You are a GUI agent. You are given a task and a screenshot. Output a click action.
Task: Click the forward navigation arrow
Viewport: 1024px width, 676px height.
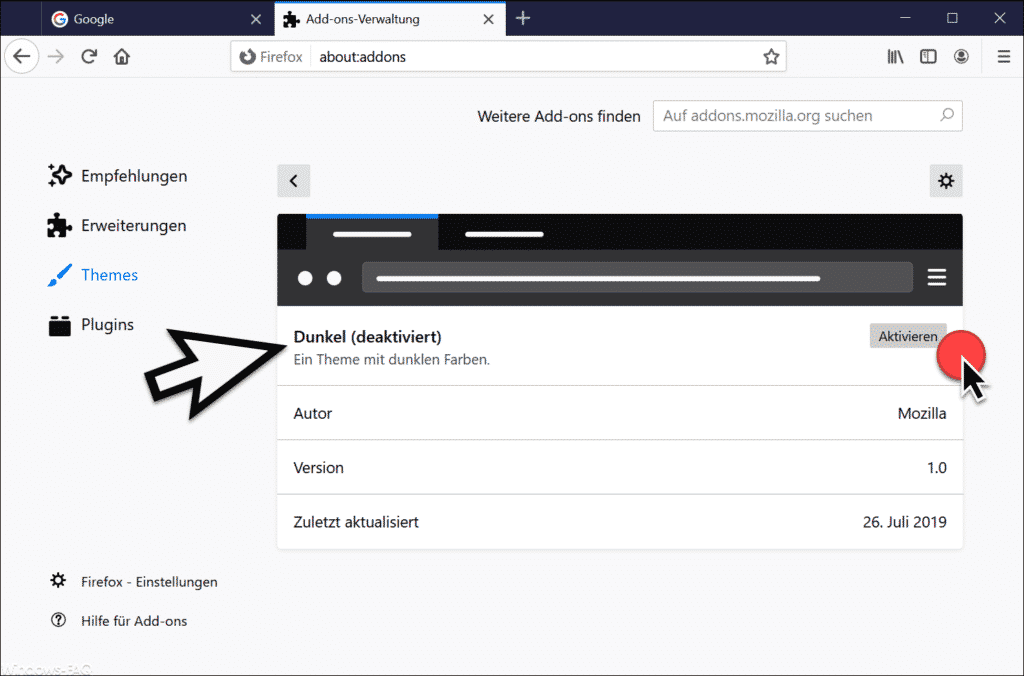coord(56,57)
